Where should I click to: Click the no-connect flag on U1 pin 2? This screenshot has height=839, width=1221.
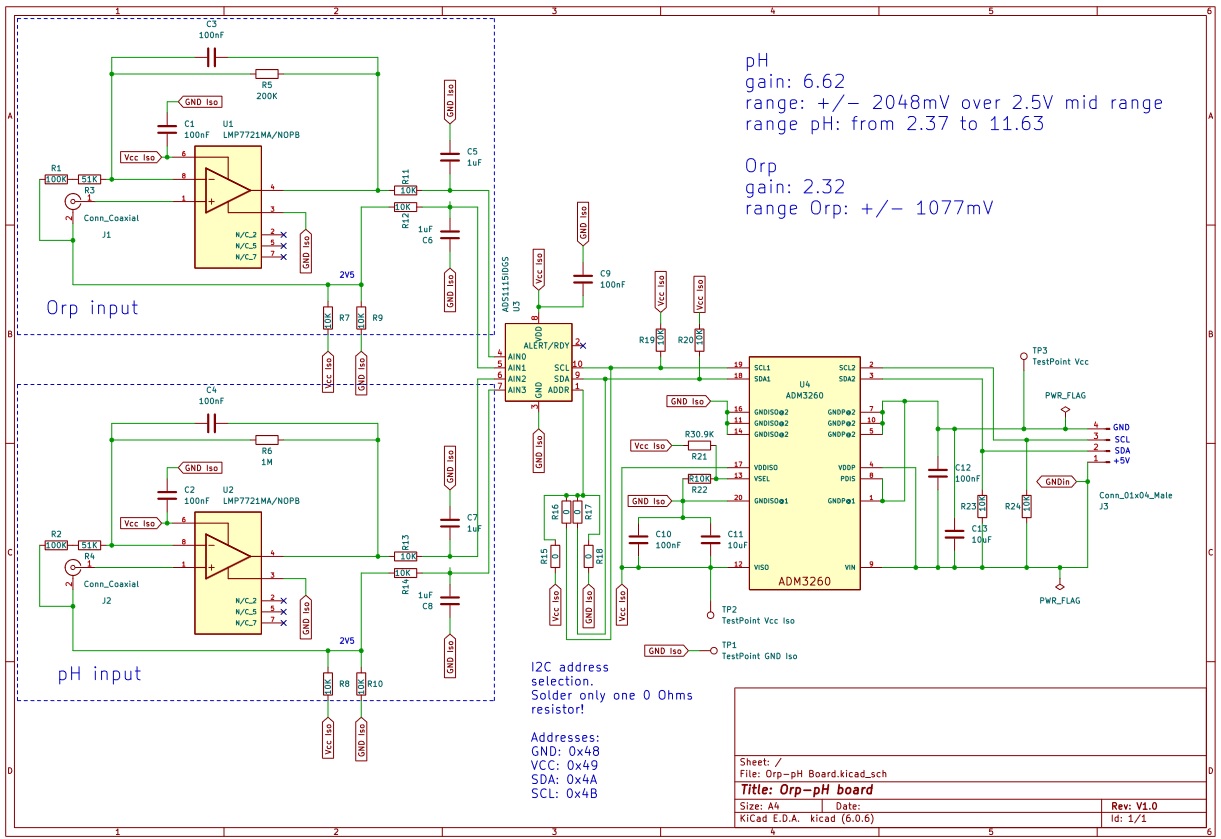[284, 235]
